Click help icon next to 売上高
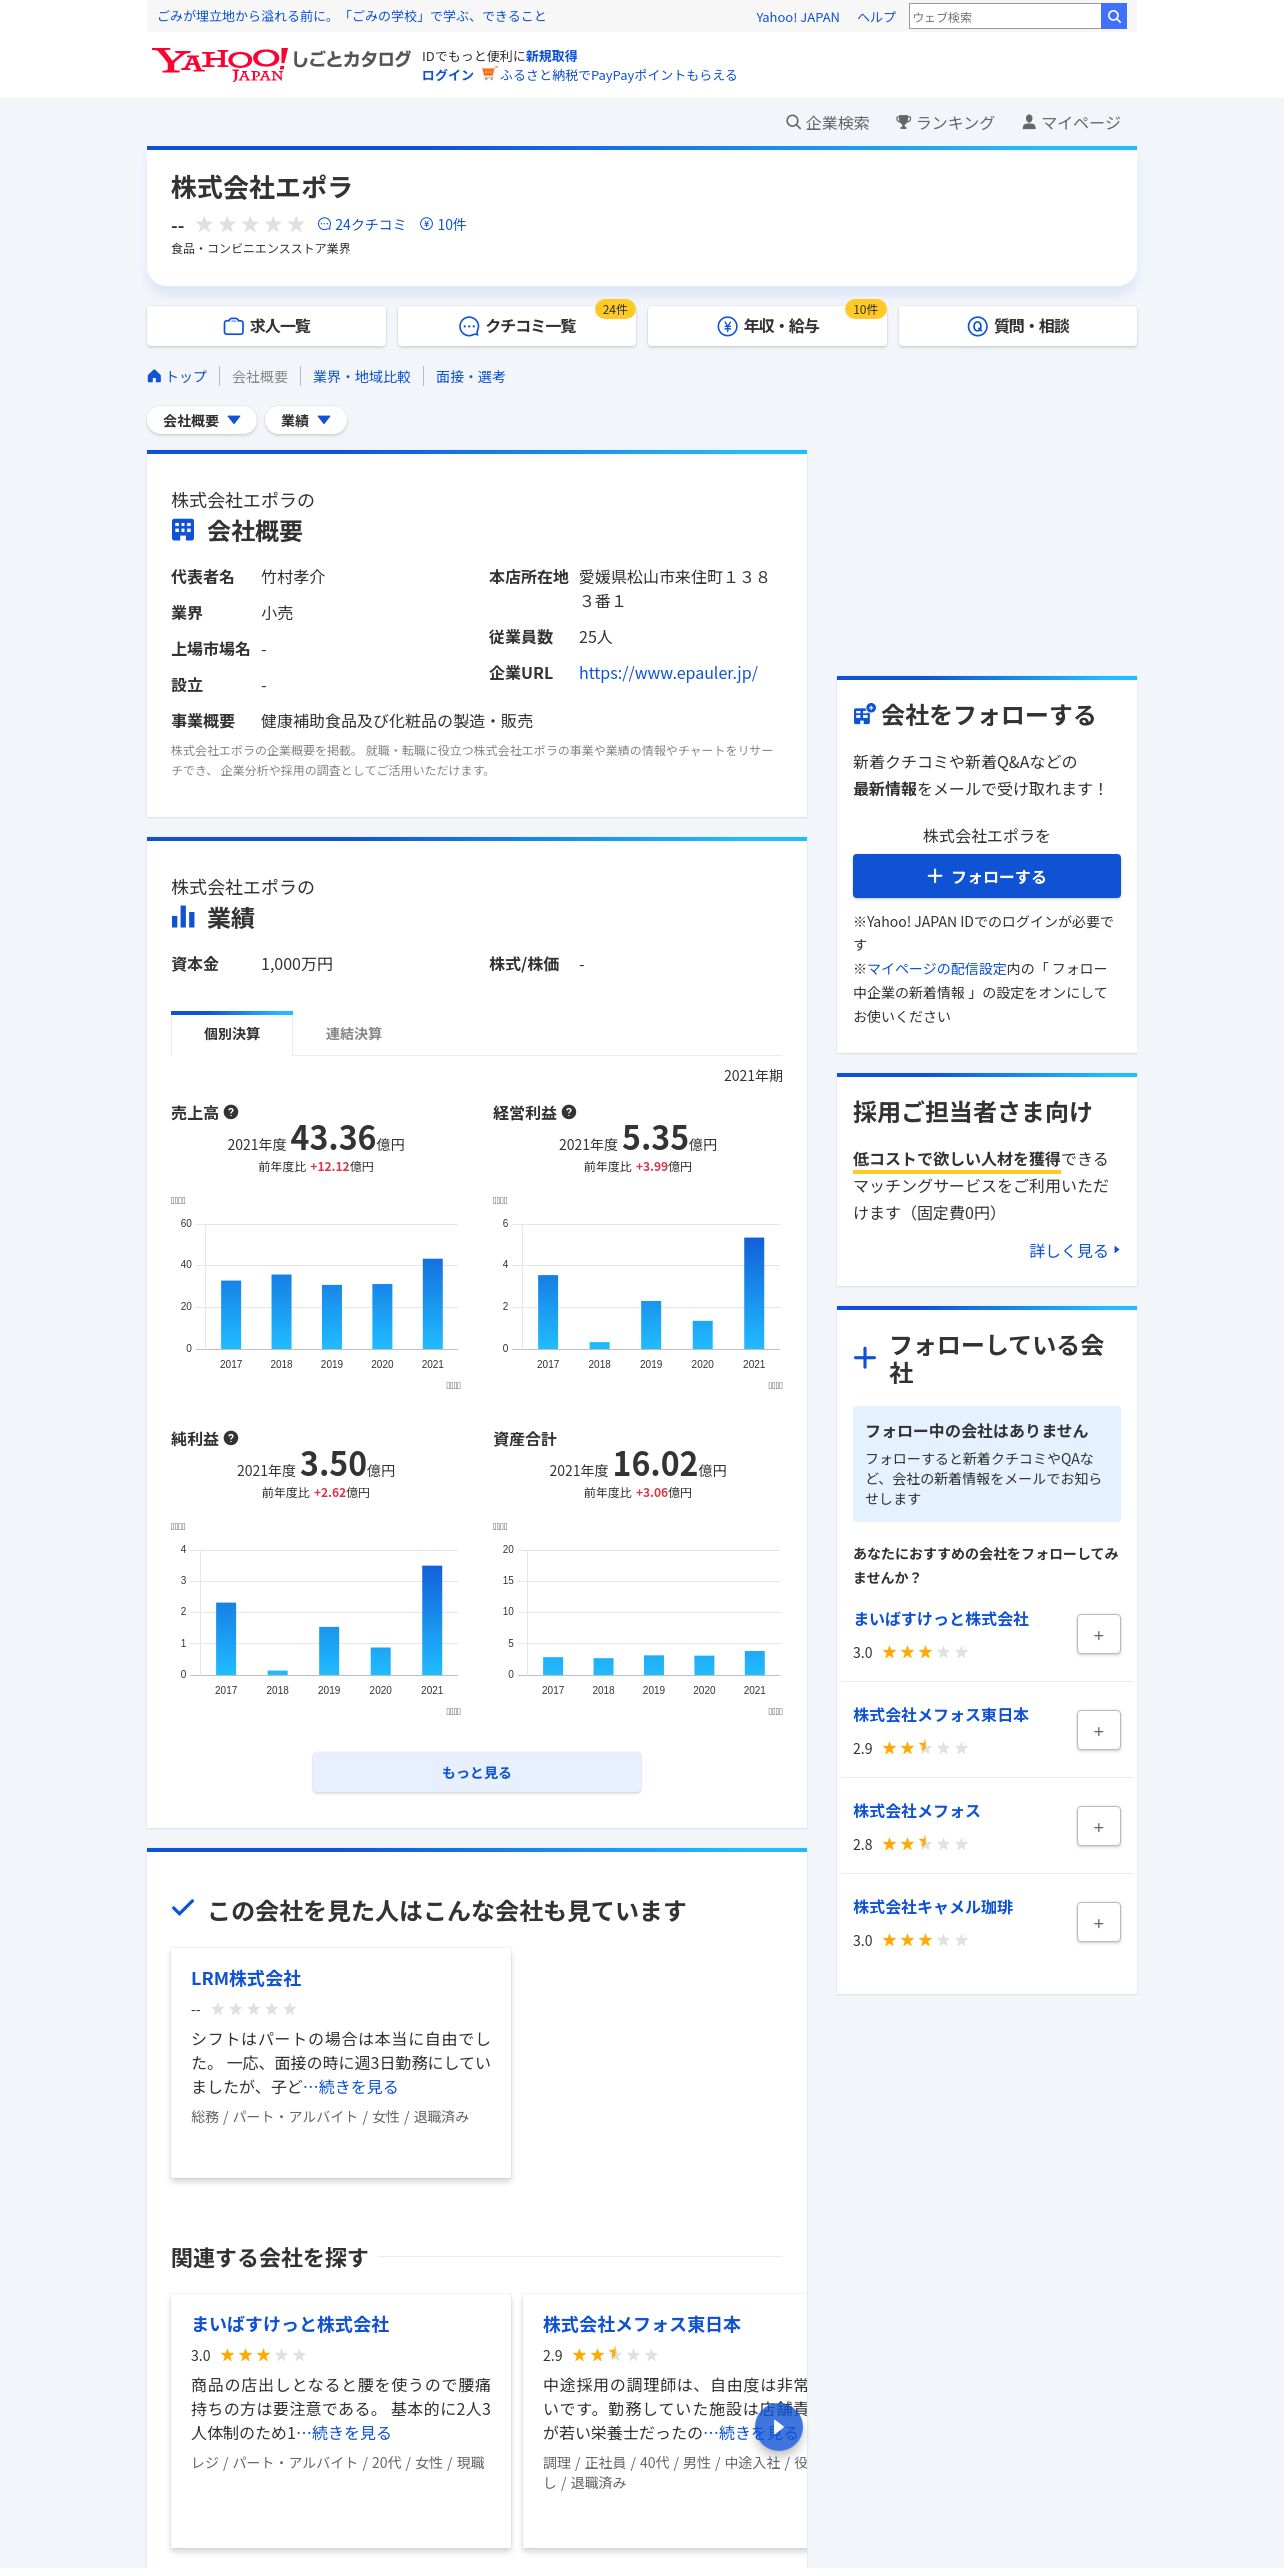 point(231,1112)
